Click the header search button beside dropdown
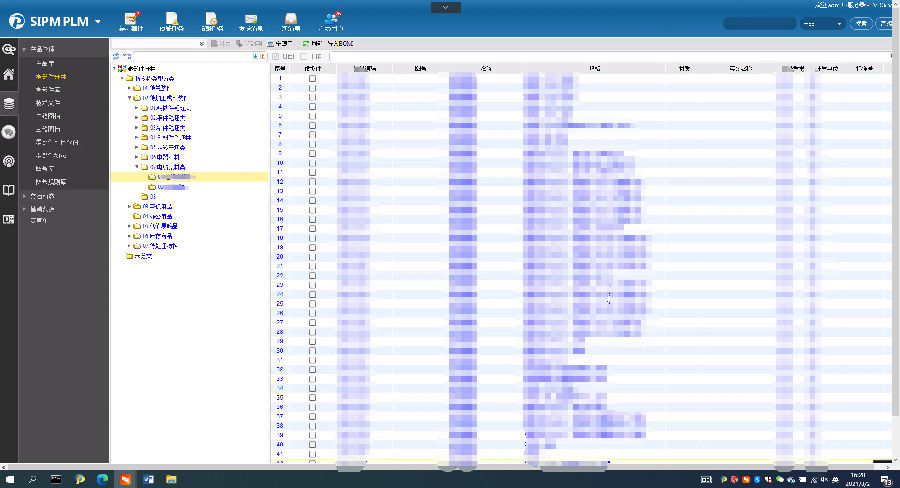This screenshot has width=900, height=488. 861,24
